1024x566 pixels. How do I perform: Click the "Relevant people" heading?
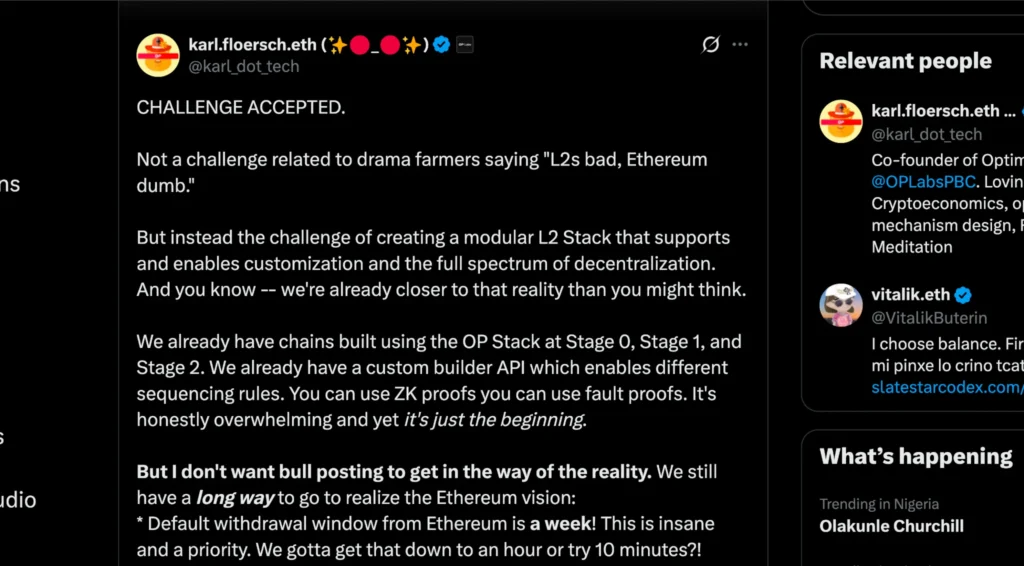point(905,61)
